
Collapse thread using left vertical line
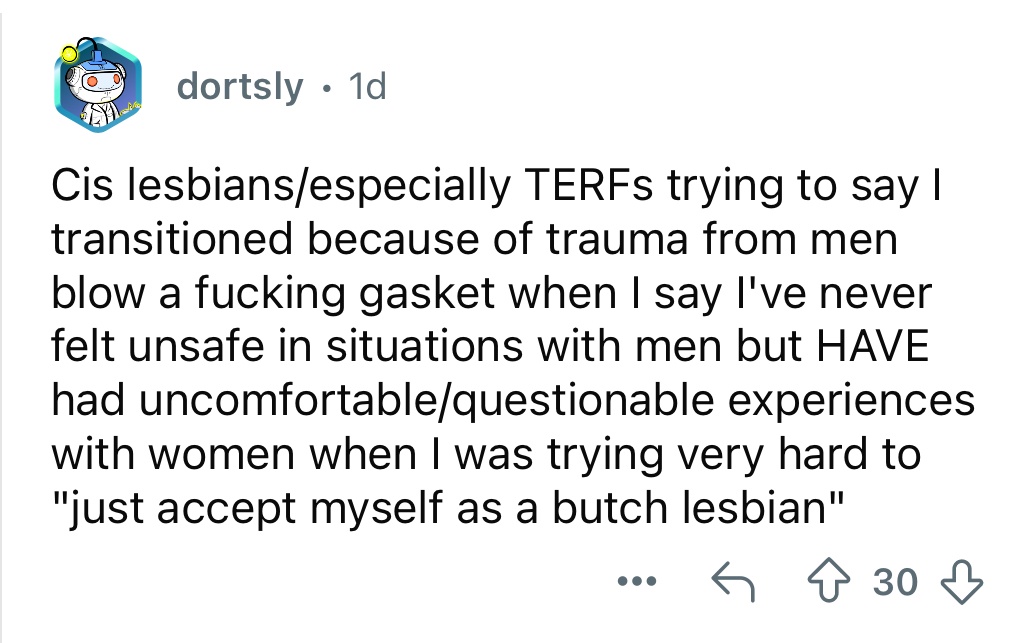tap(1, 321)
